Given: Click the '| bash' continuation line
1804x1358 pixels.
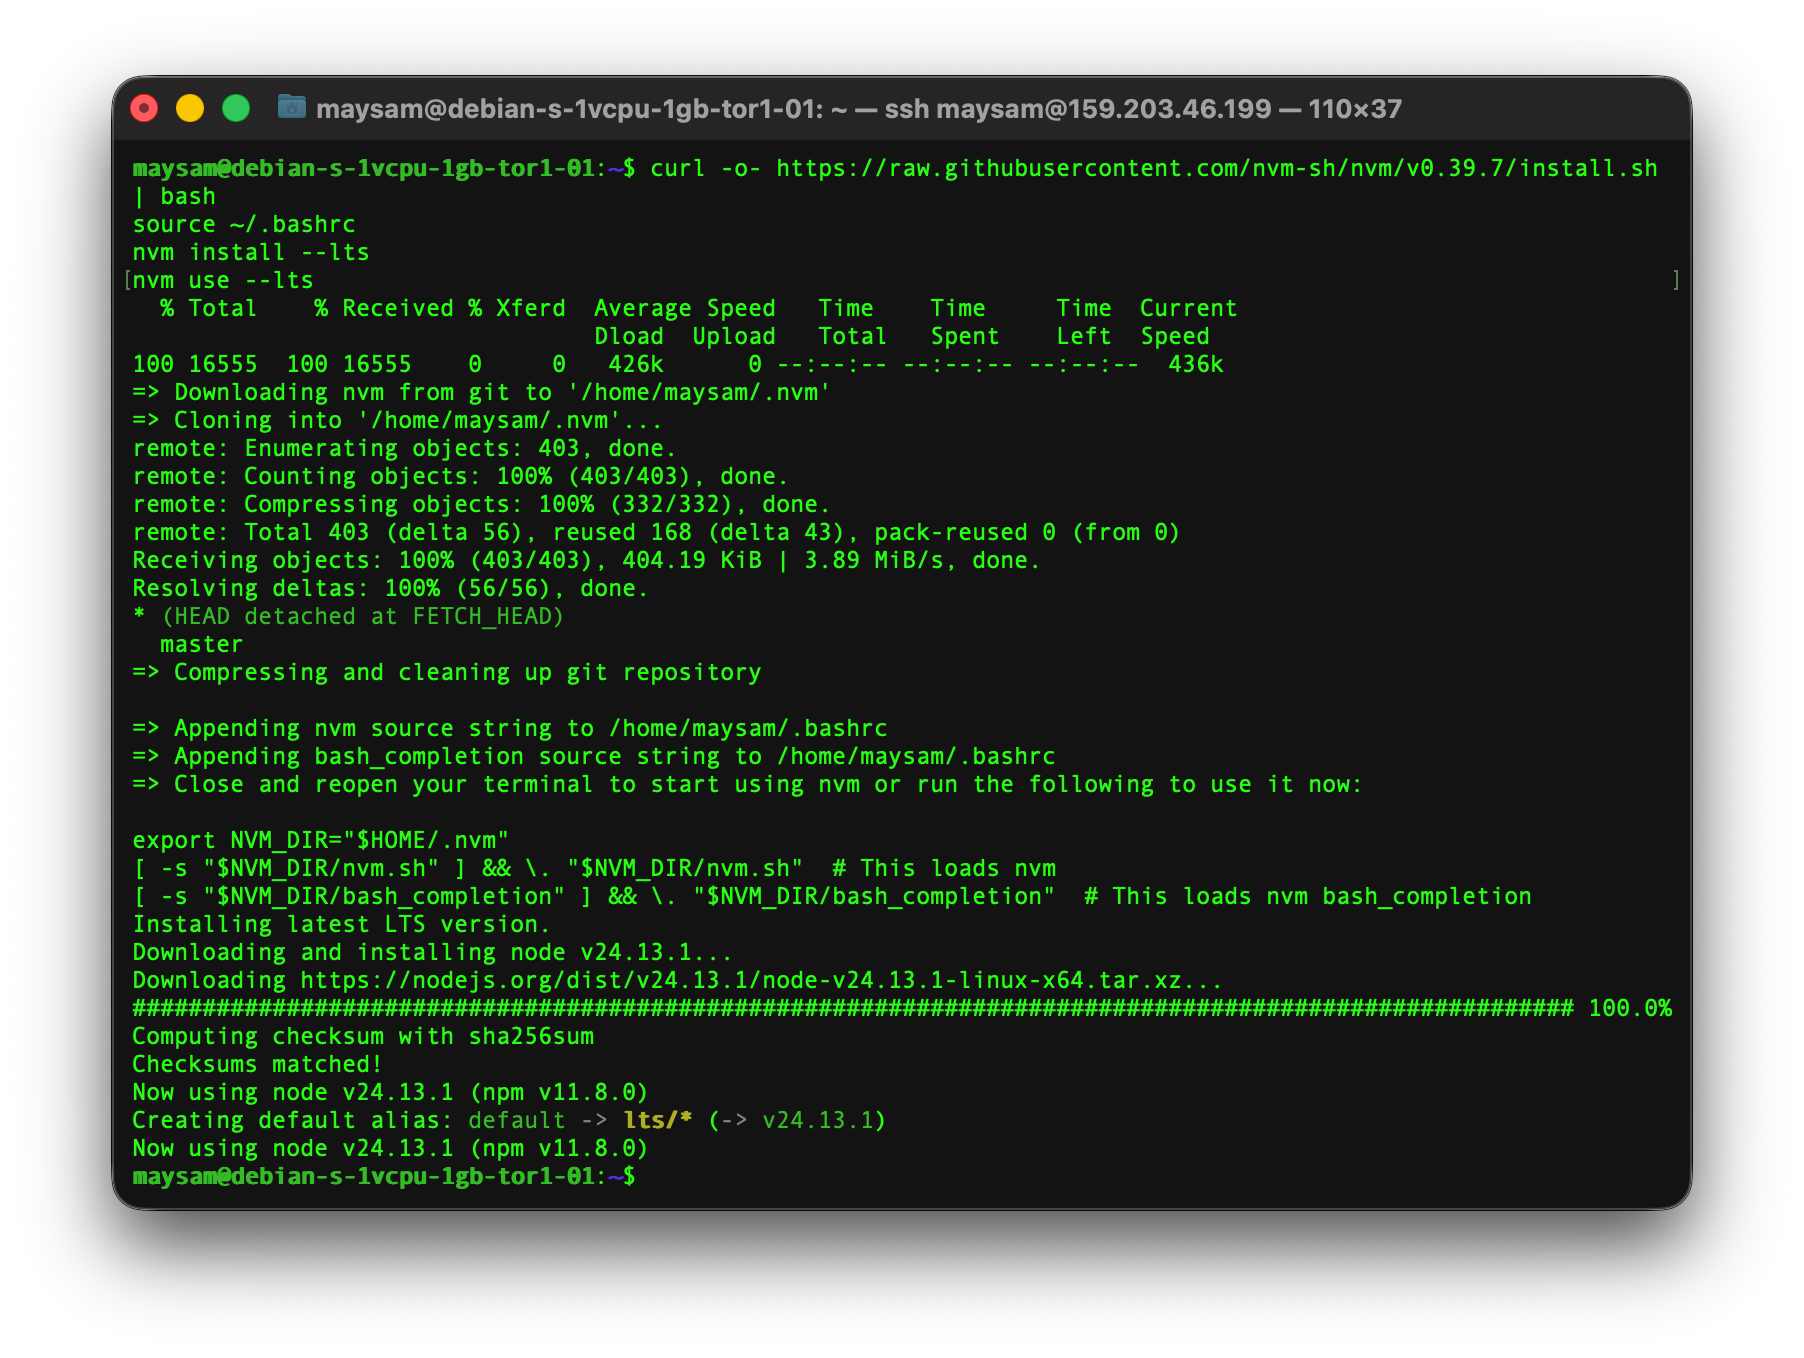Looking at the screenshot, I should coord(174,196).
